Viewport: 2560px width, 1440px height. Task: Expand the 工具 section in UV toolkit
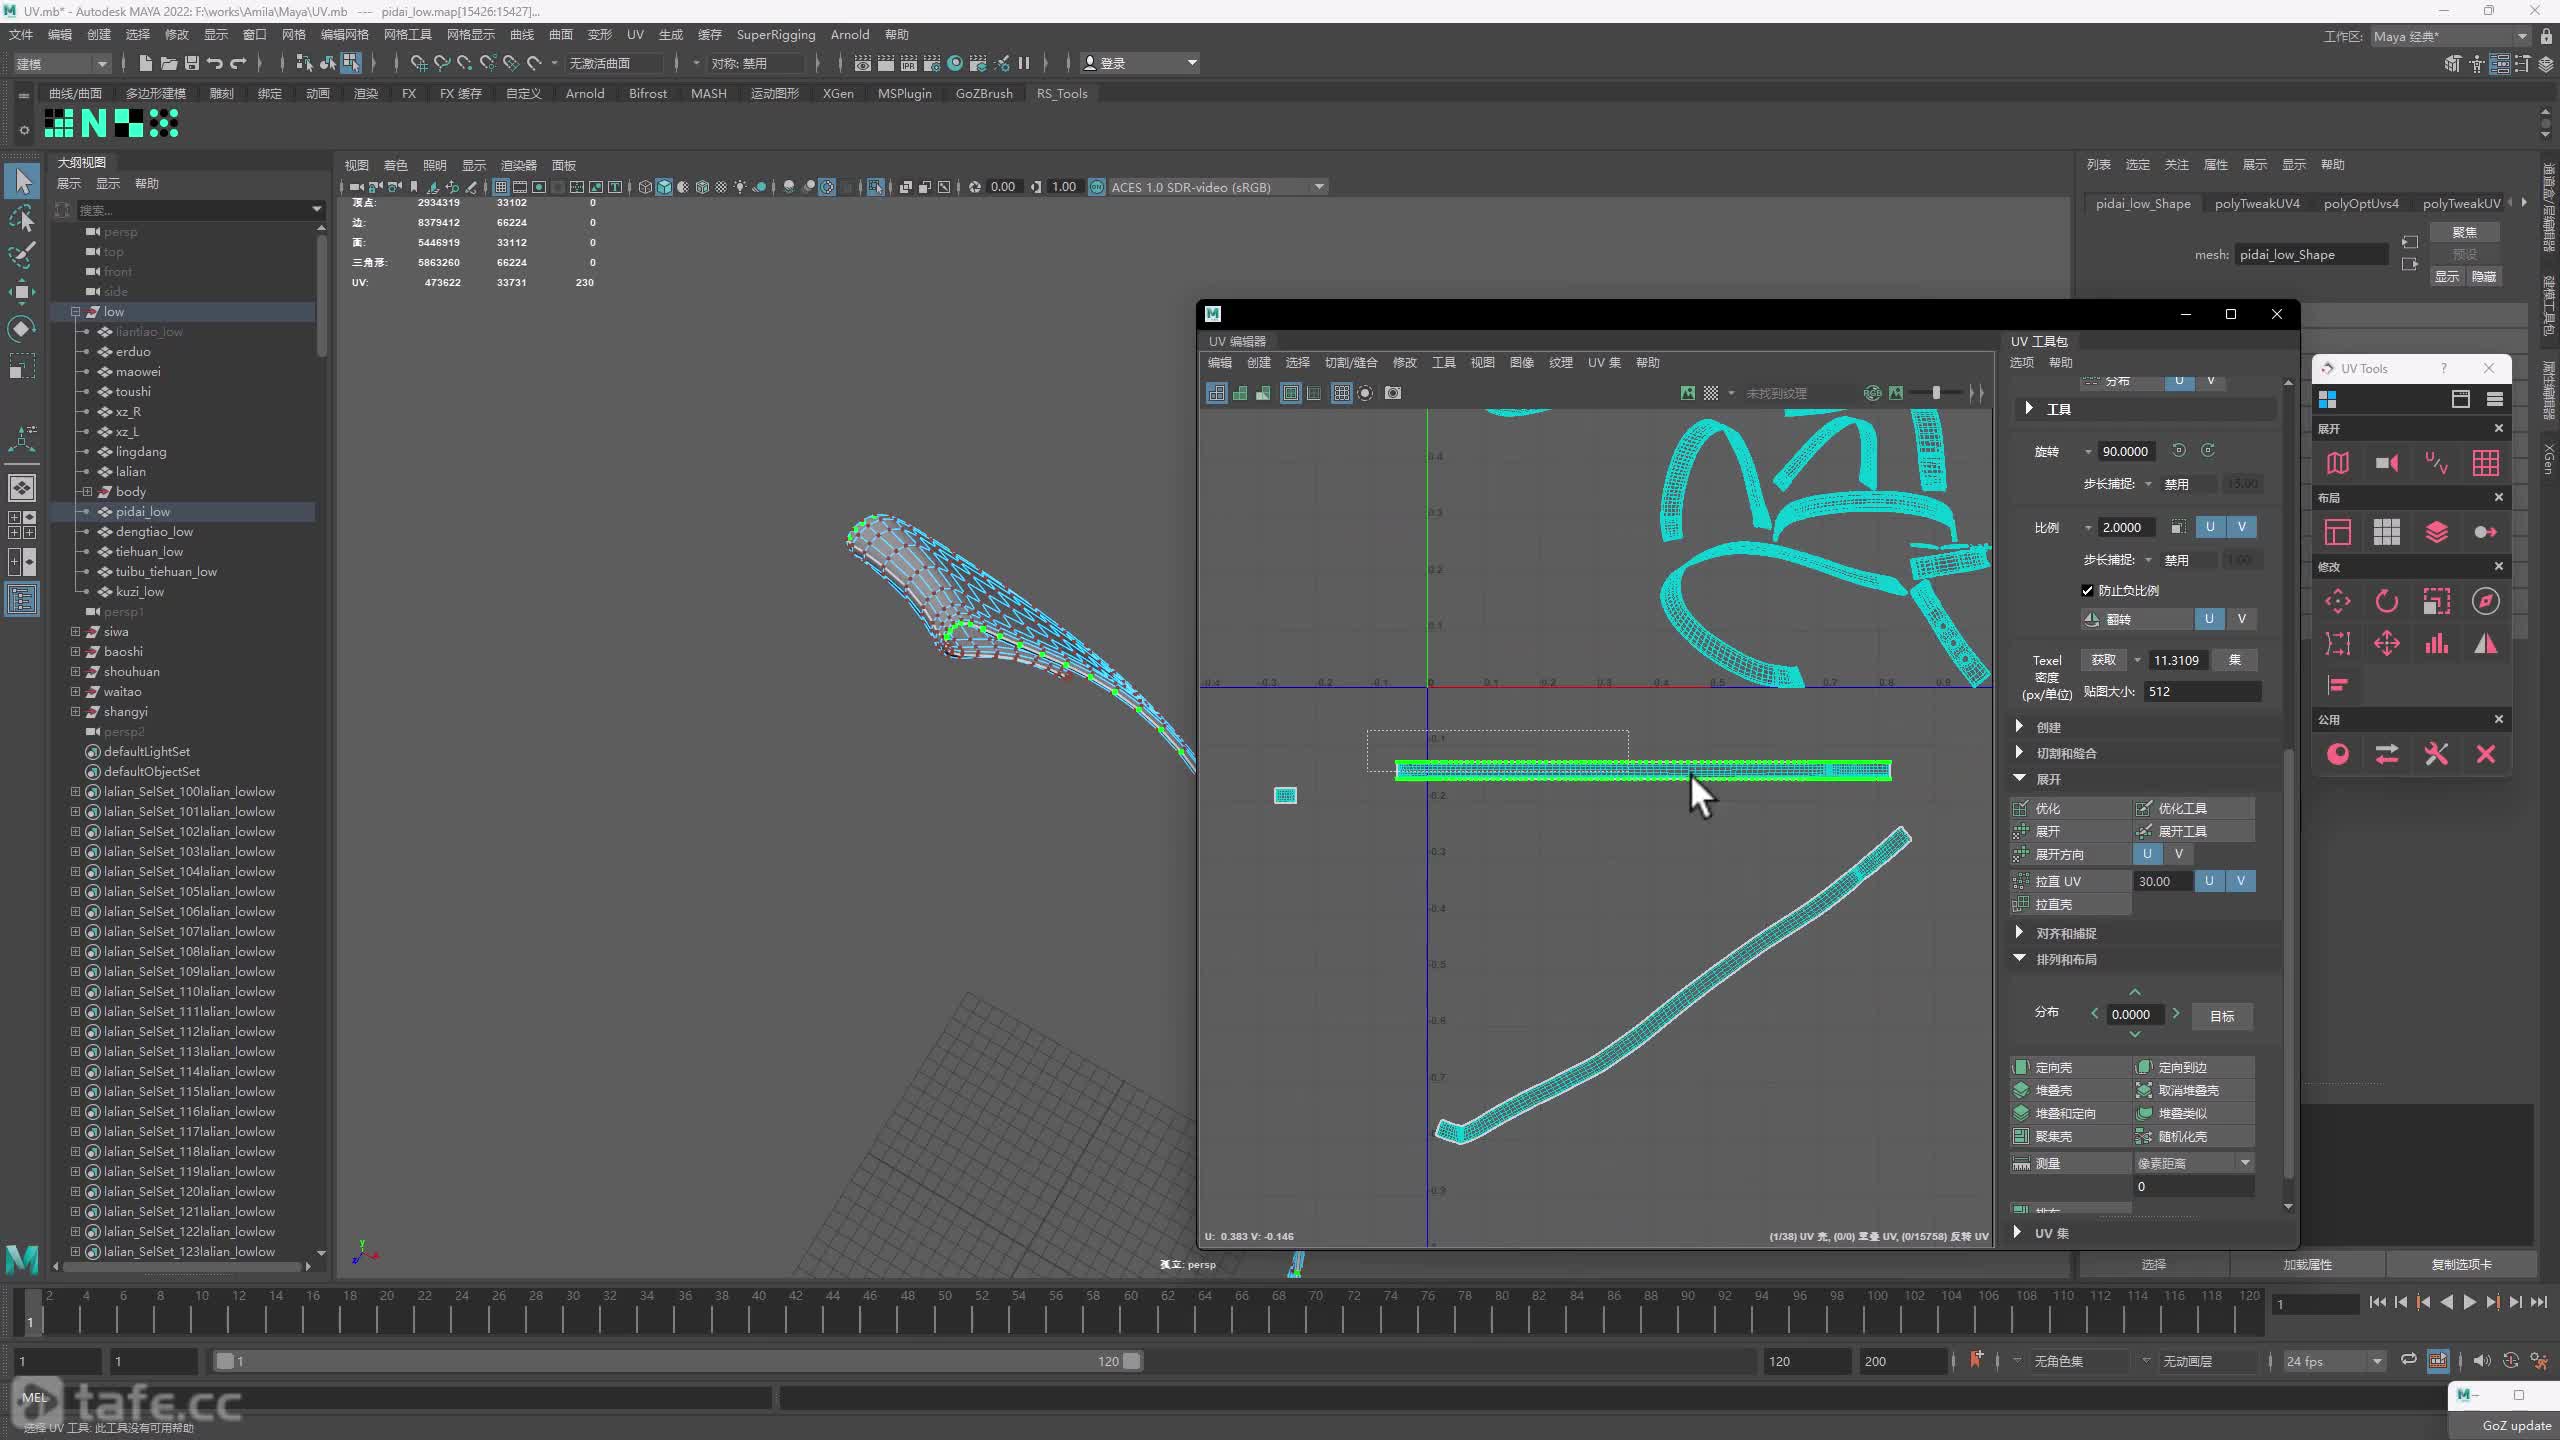[2029, 408]
